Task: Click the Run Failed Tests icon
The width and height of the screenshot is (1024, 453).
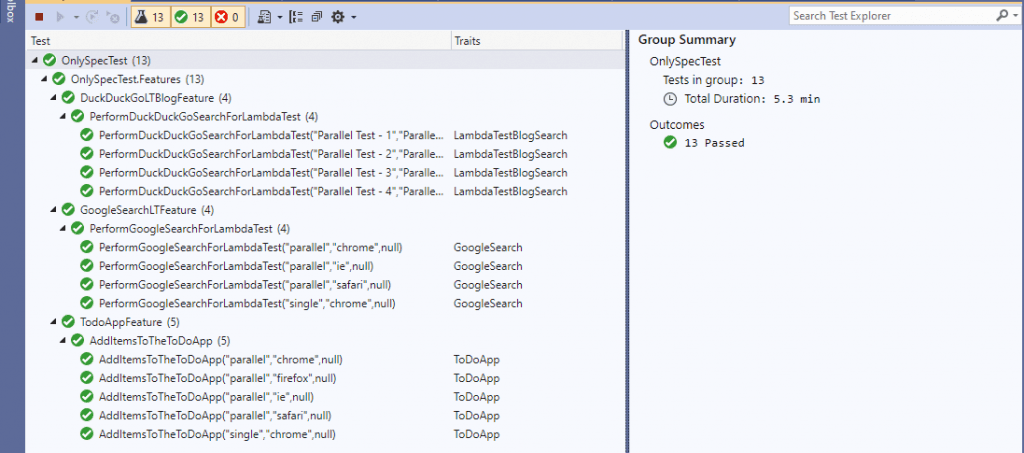Action: point(112,17)
